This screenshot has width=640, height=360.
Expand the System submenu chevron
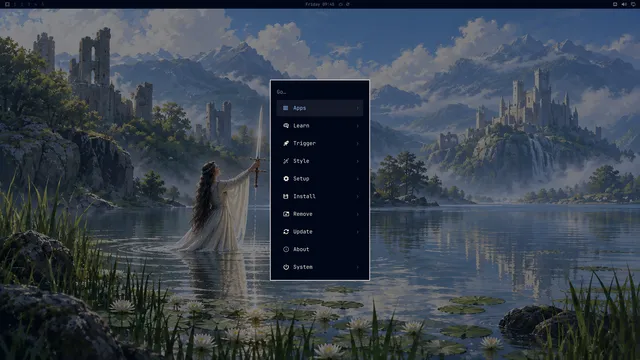tap(358, 267)
